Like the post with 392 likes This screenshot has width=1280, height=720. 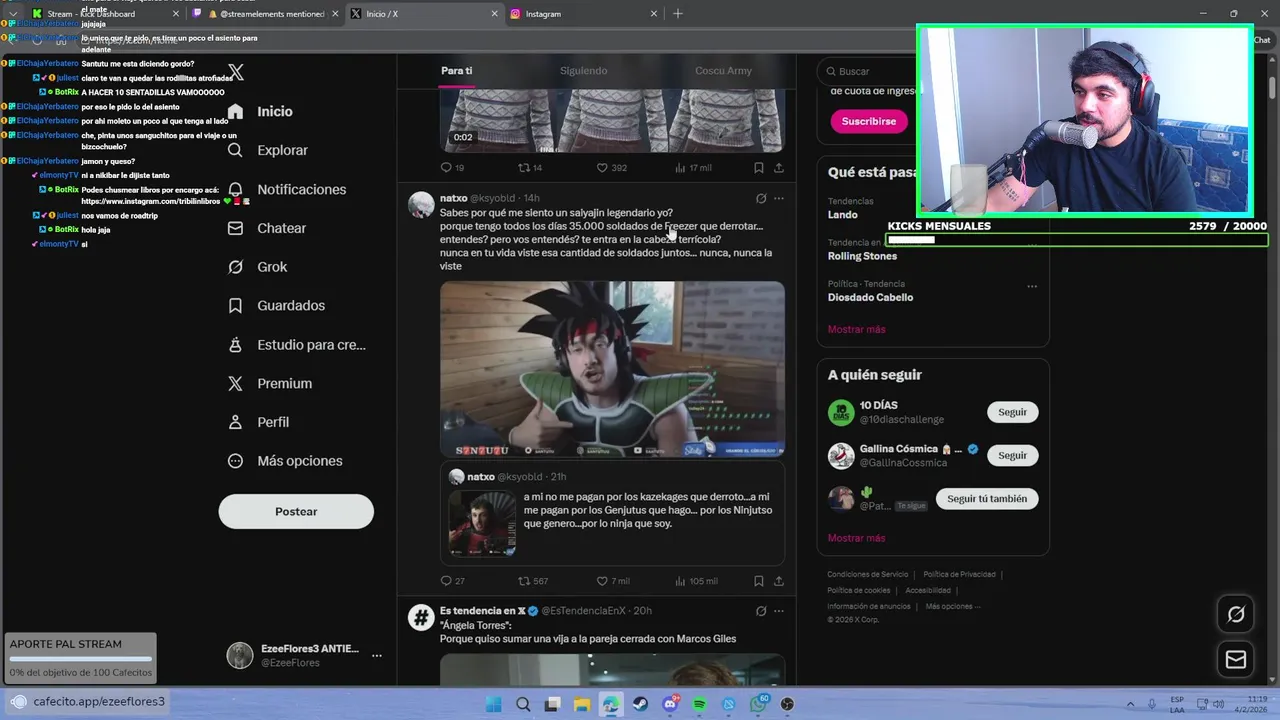click(x=612, y=168)
